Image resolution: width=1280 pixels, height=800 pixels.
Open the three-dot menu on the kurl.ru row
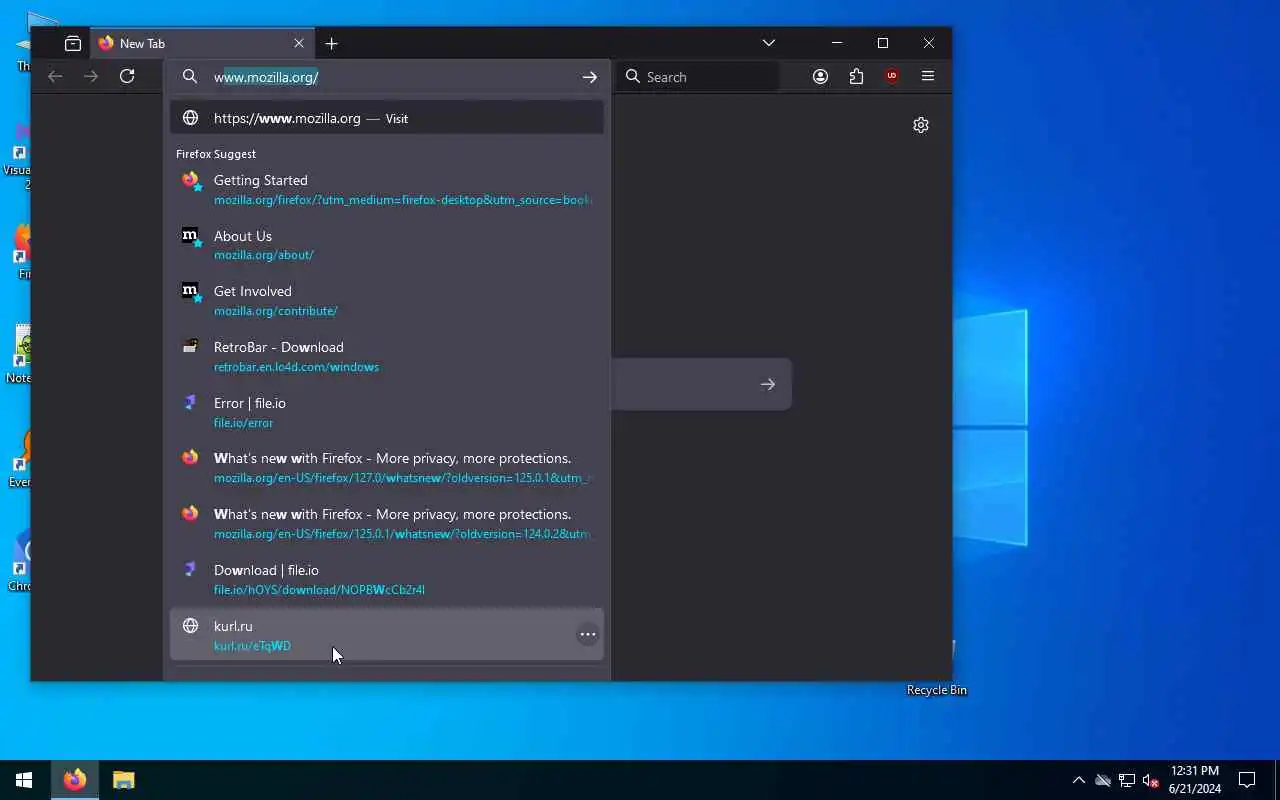[588, 634]
